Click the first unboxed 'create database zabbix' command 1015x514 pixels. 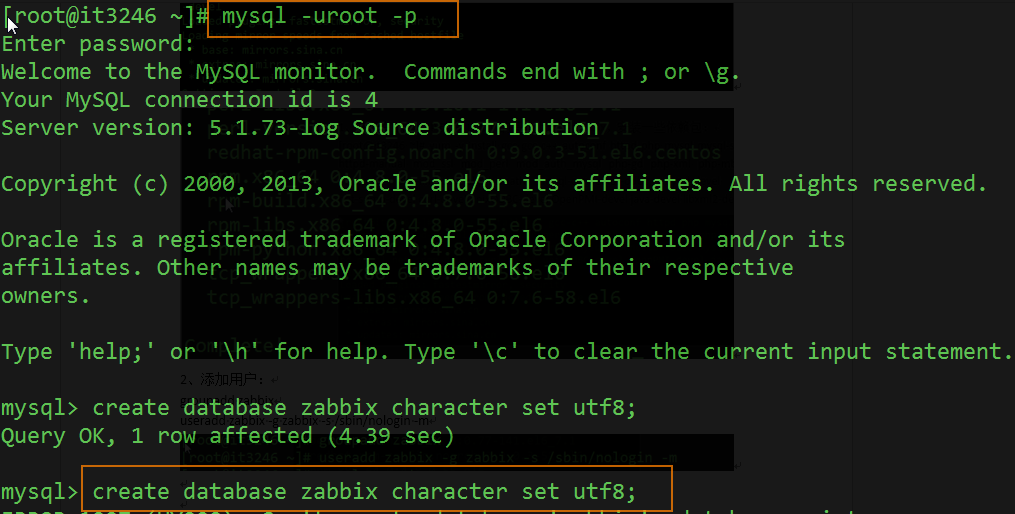[364, 408]
